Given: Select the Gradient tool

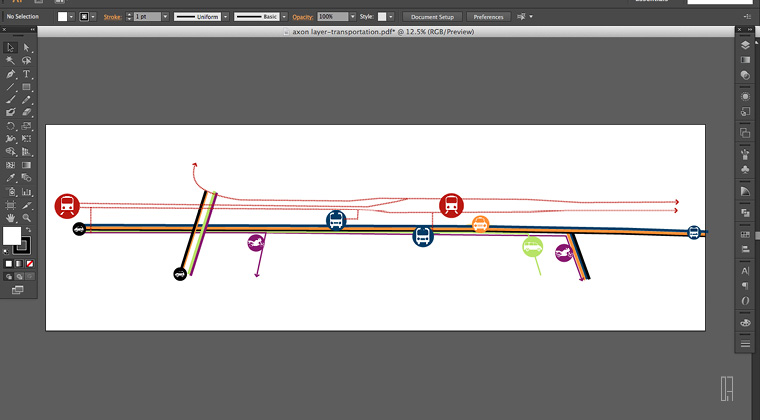Looking at the screenshot, I should click(x=27, y=165).
